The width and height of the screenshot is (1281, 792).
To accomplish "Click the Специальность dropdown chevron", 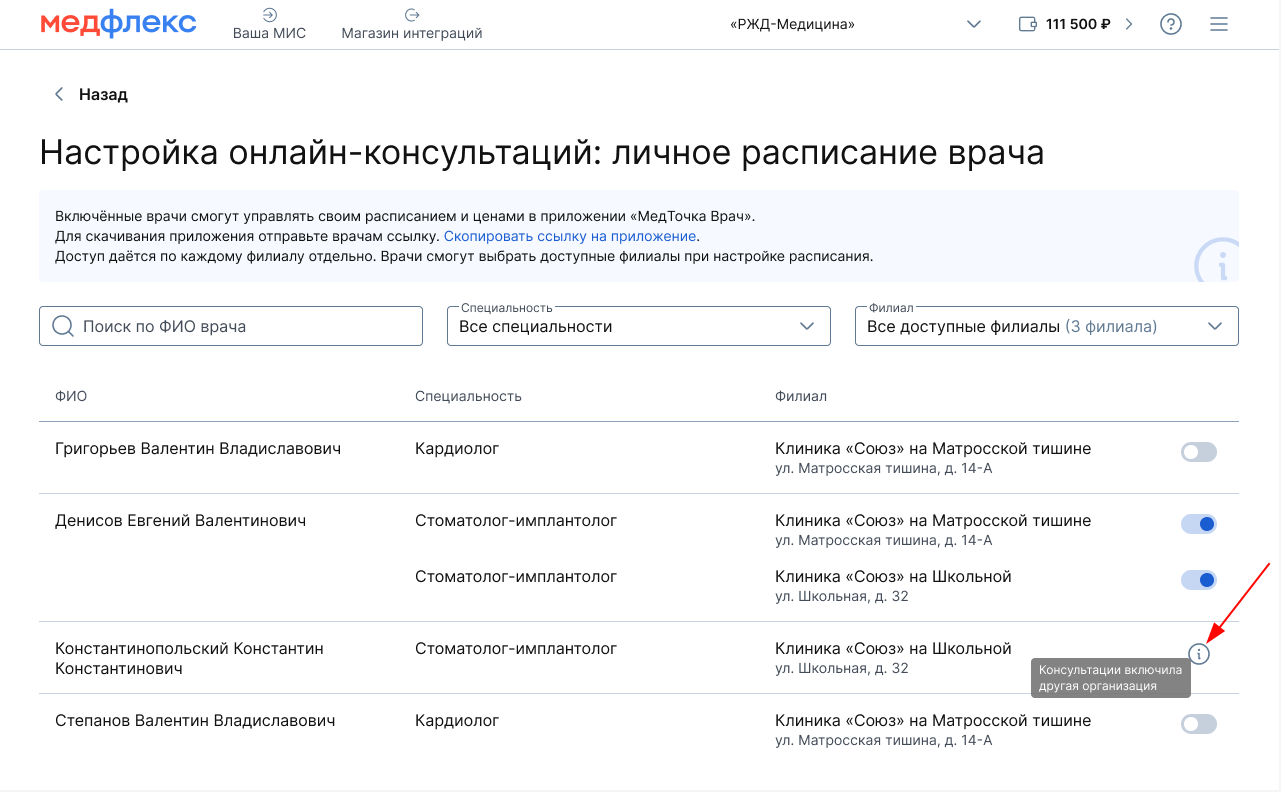I will pos(808,326).
